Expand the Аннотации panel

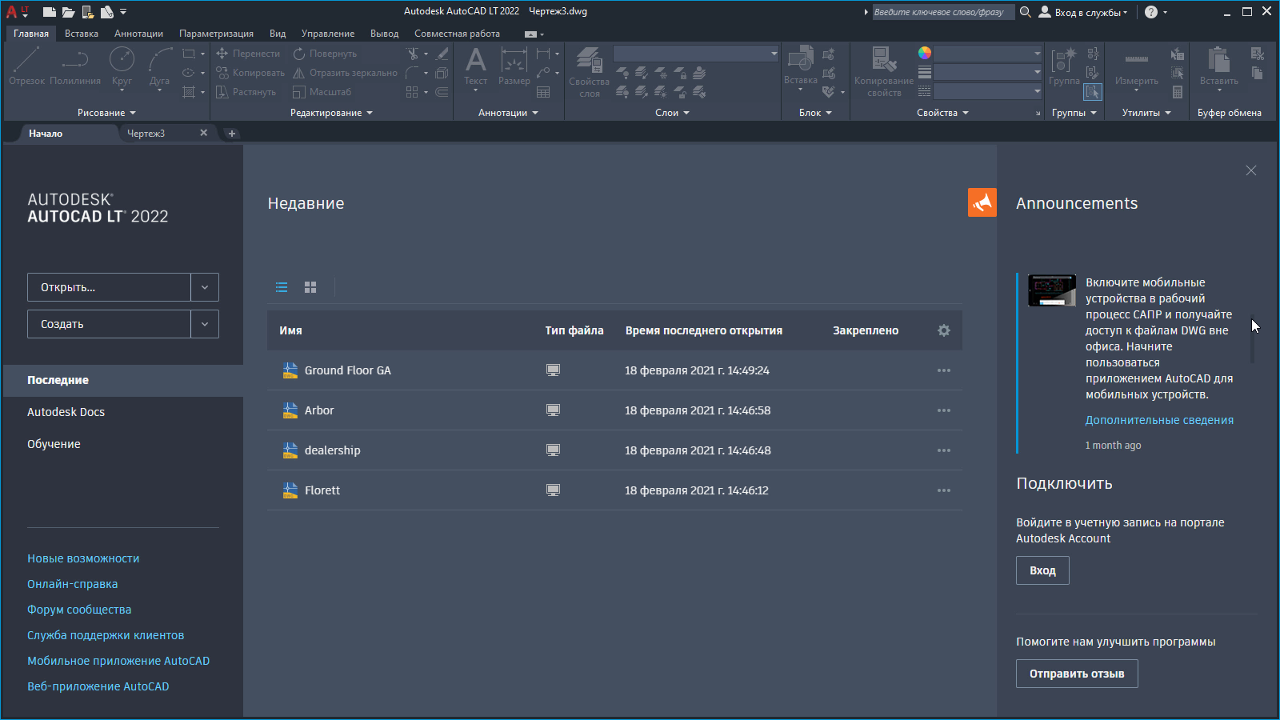[508, 113]
